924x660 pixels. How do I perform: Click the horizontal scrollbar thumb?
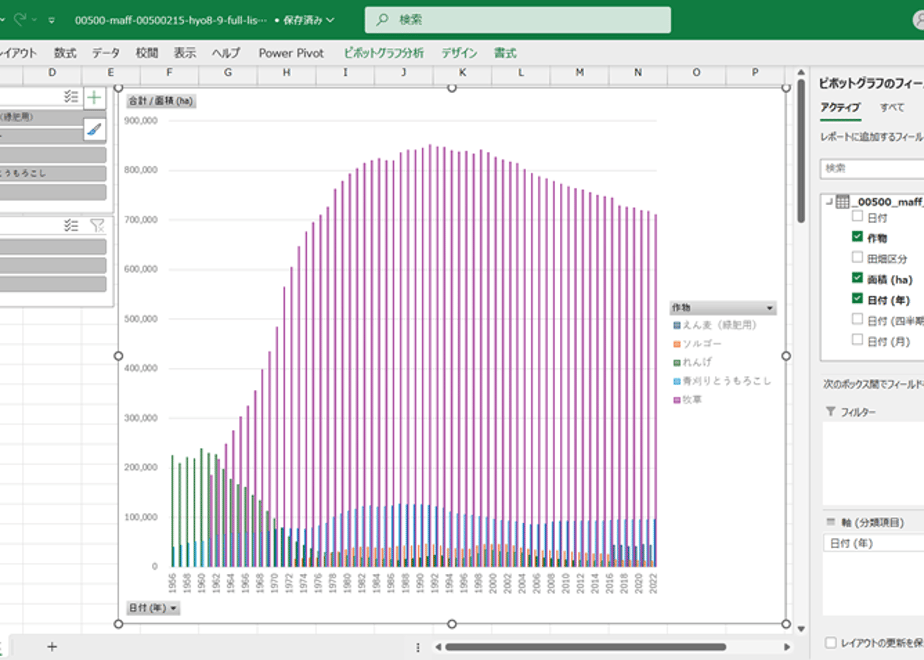pos(585,647)
